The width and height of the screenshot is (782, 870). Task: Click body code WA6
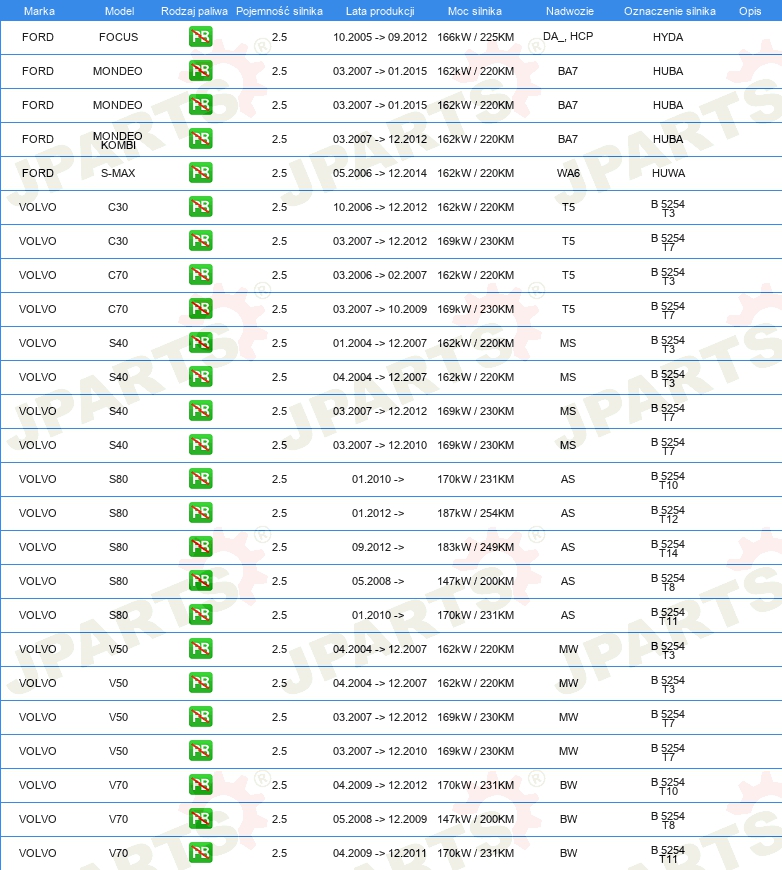568,173
